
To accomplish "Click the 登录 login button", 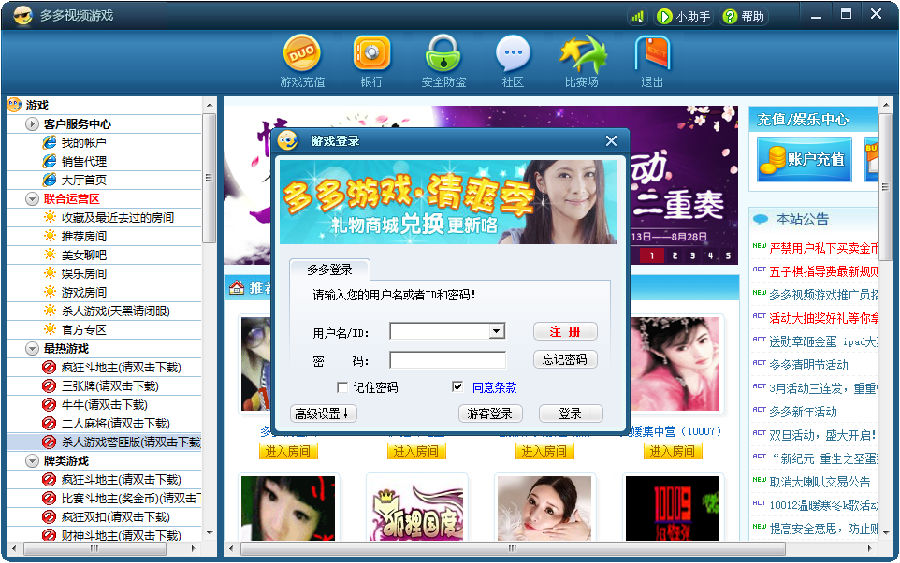I will click(x=571, y=413).
